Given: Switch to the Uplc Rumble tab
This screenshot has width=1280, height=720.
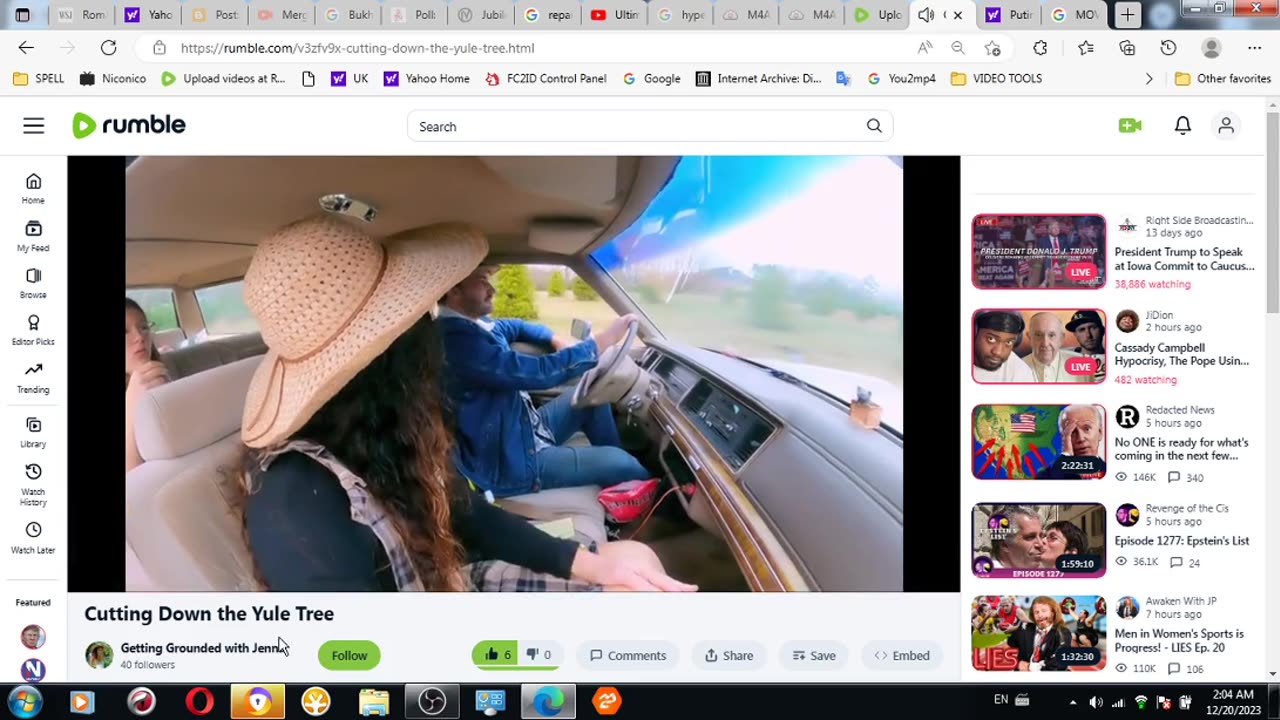Looking at the screenshot, I should tap(878, 15).
